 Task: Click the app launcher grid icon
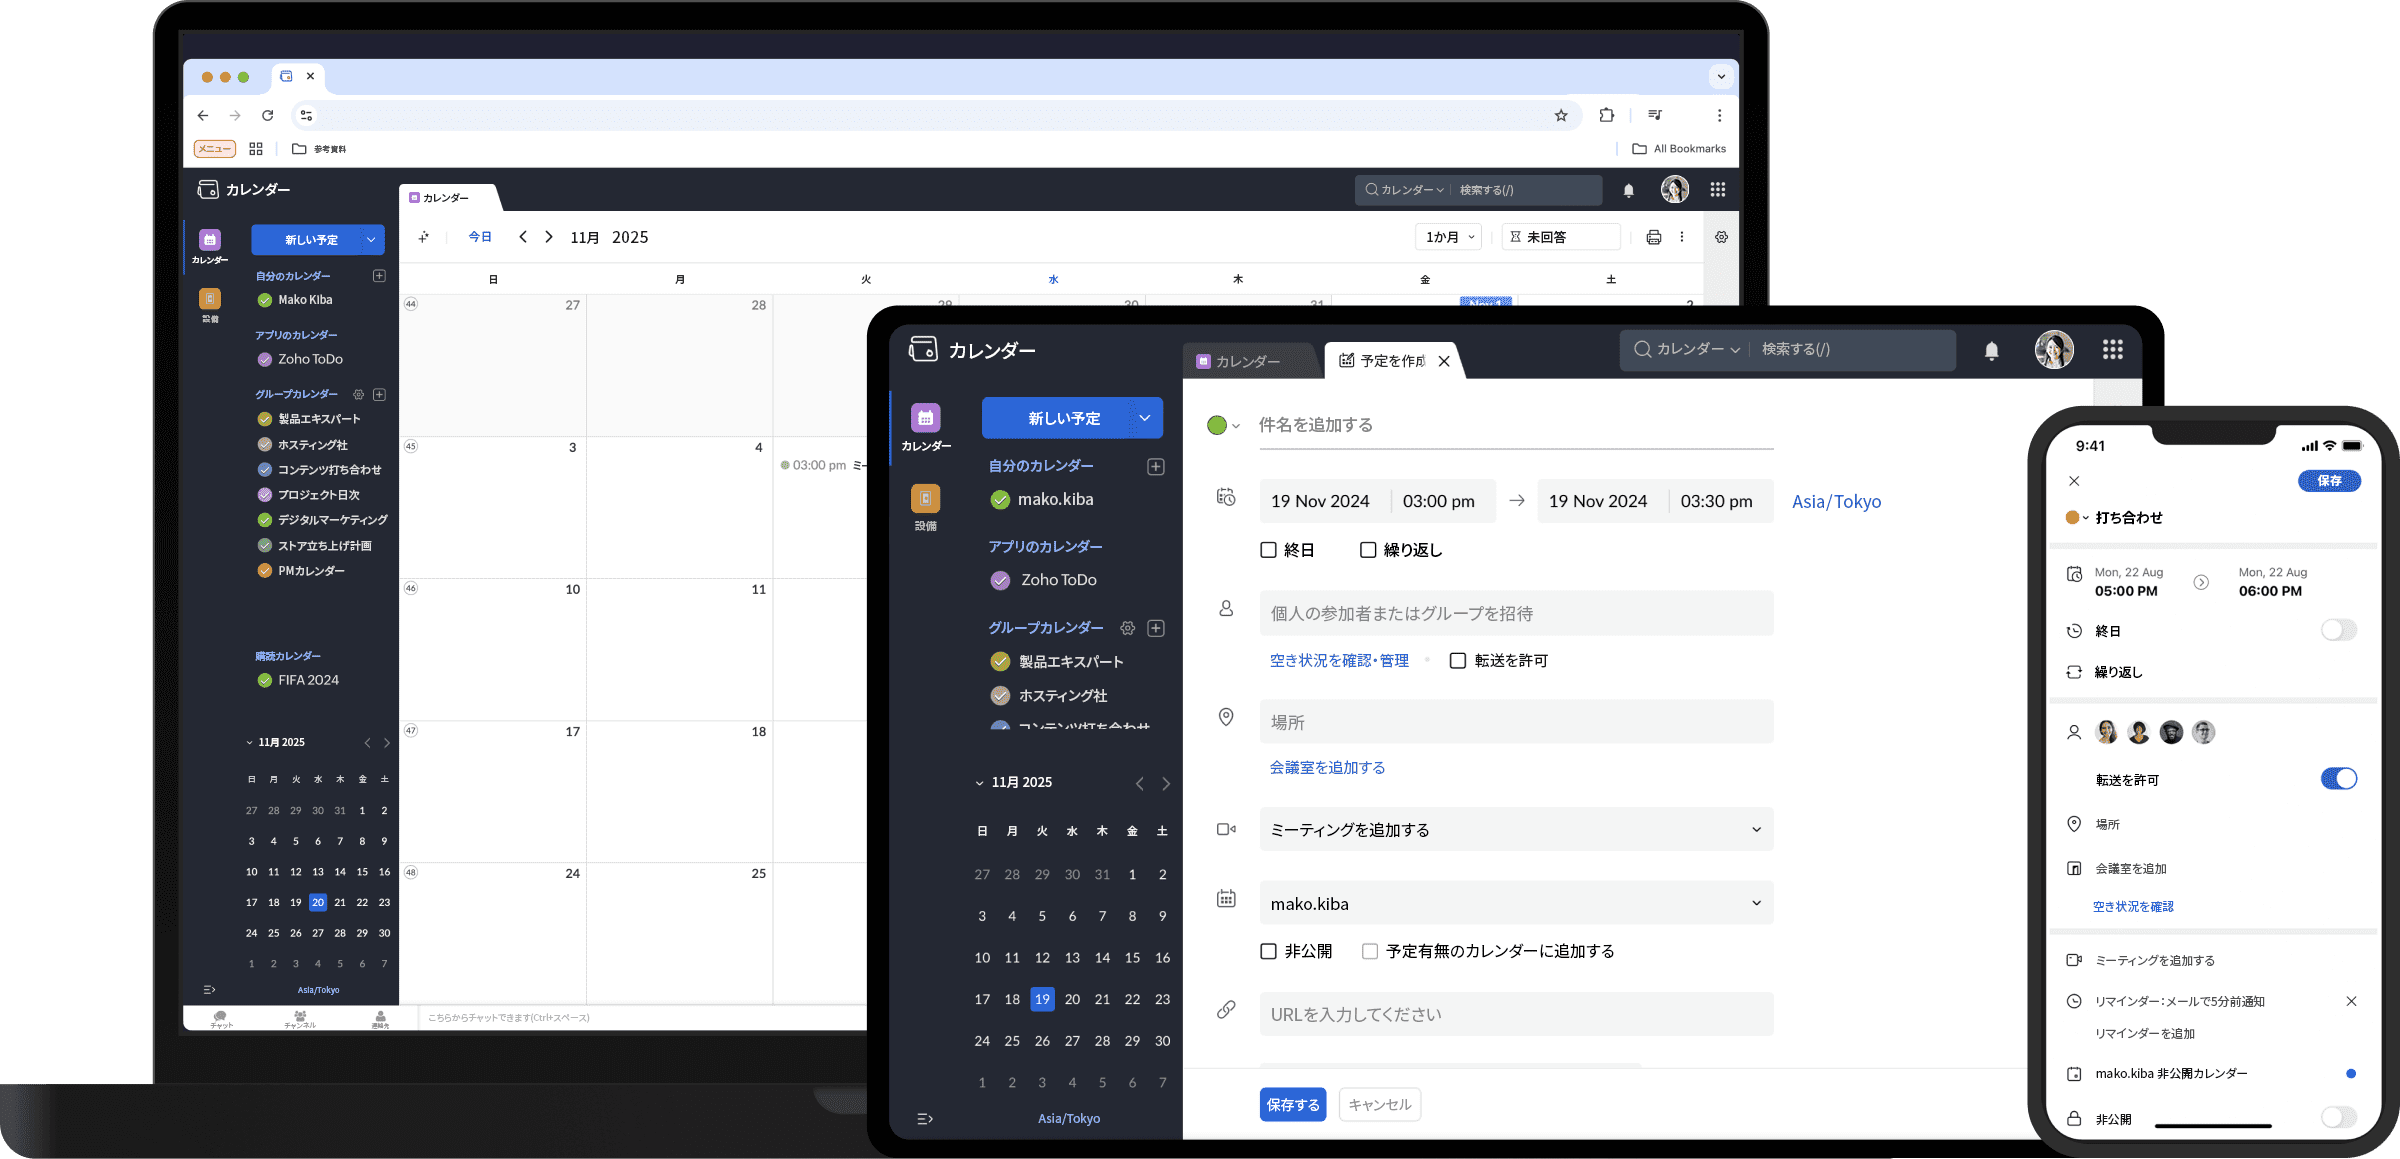pos(1718,189)
